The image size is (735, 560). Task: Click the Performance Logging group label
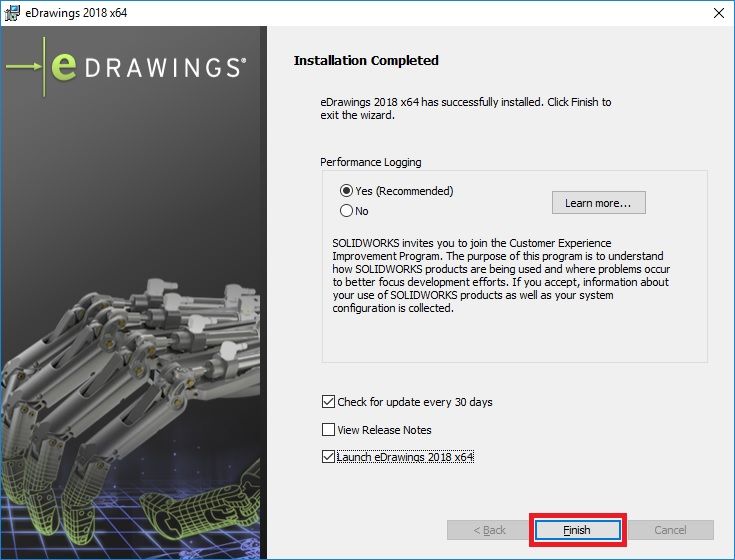pyautogui.click(x=371, y=162)
